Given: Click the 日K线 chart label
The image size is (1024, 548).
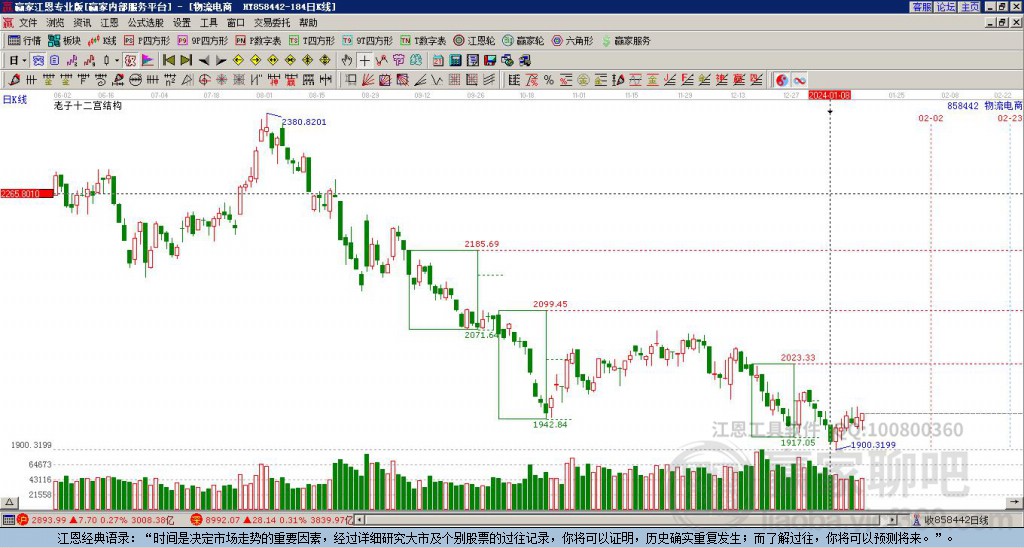Looking at the screenshot, I should coord(14,99).
